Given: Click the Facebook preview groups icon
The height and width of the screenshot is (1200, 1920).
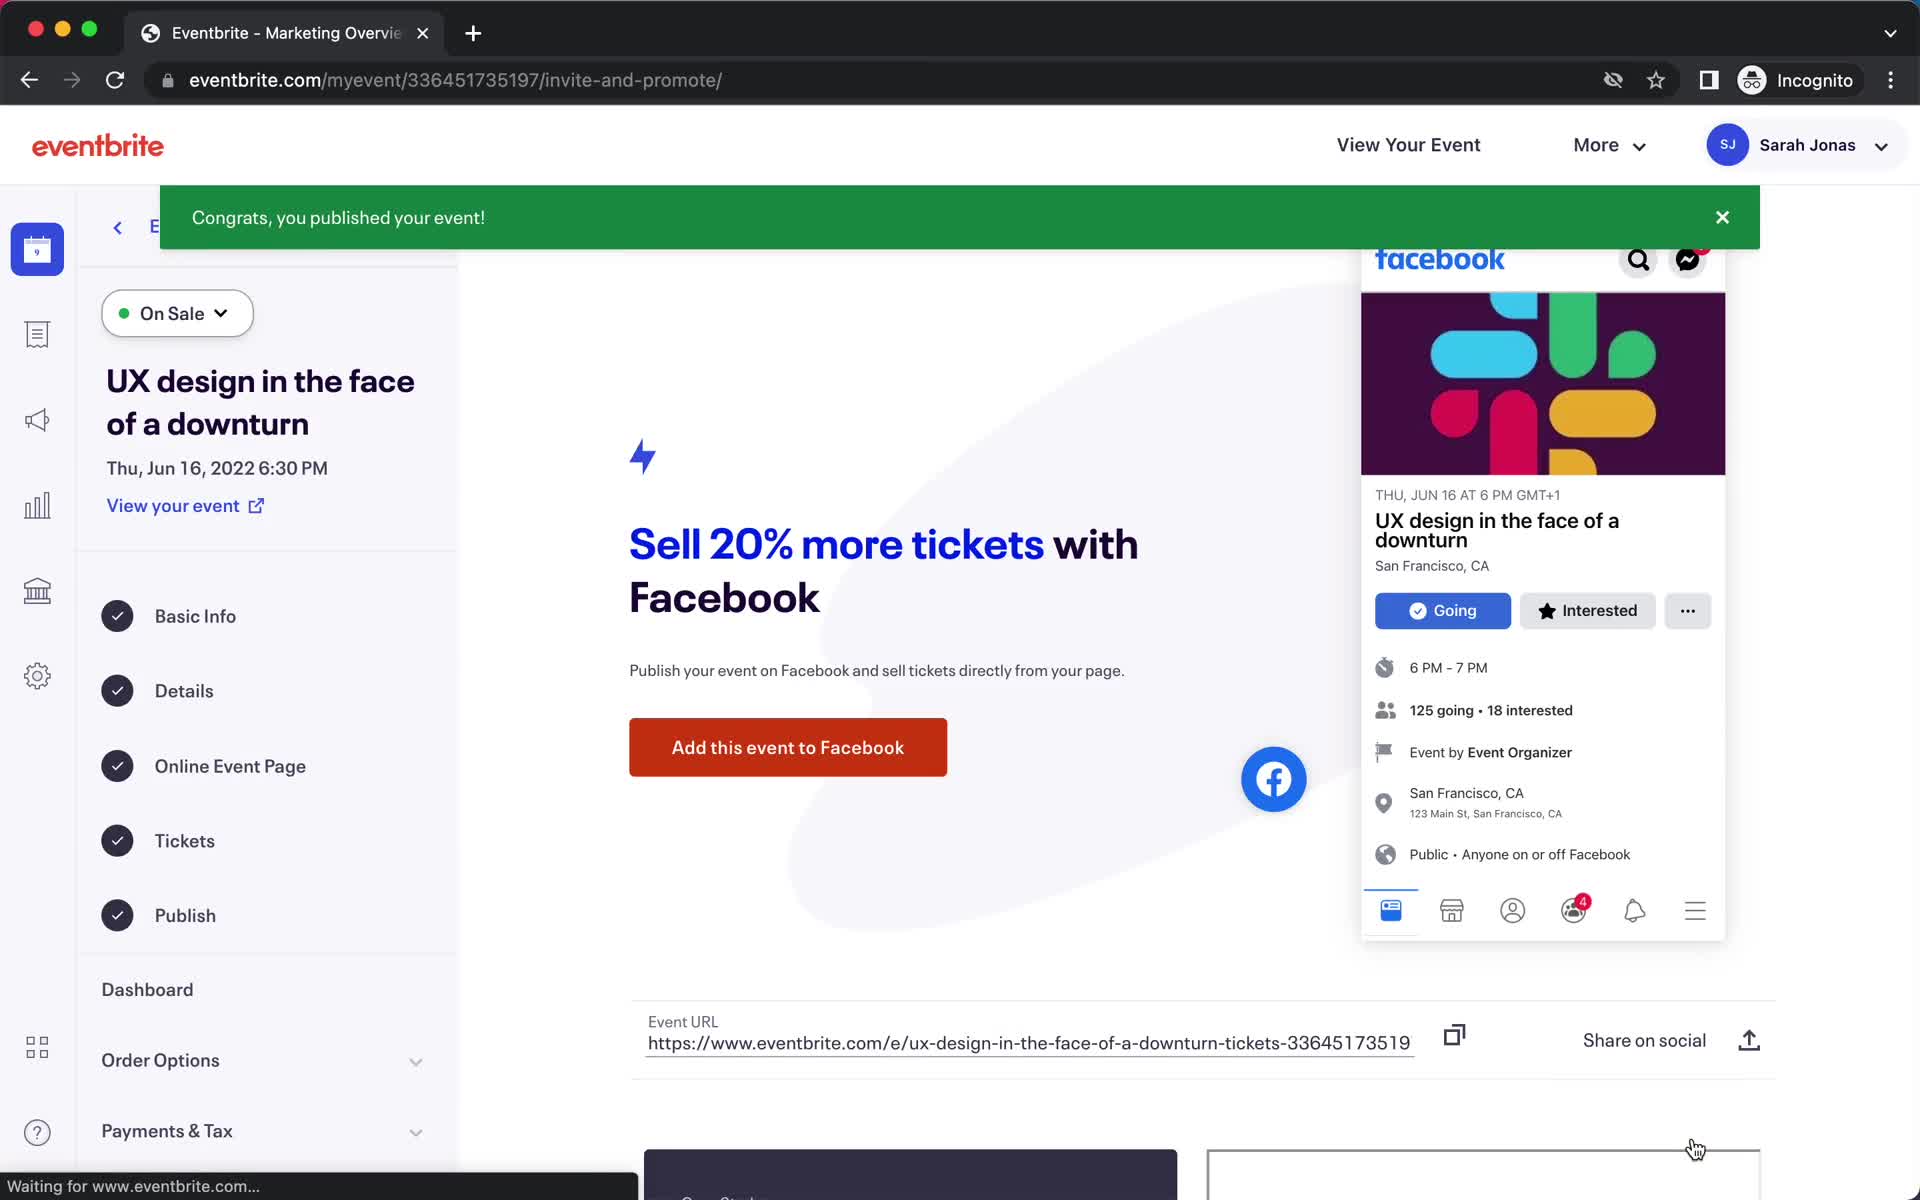Looking at the screenshot, I should click(x=1574, y=910).
